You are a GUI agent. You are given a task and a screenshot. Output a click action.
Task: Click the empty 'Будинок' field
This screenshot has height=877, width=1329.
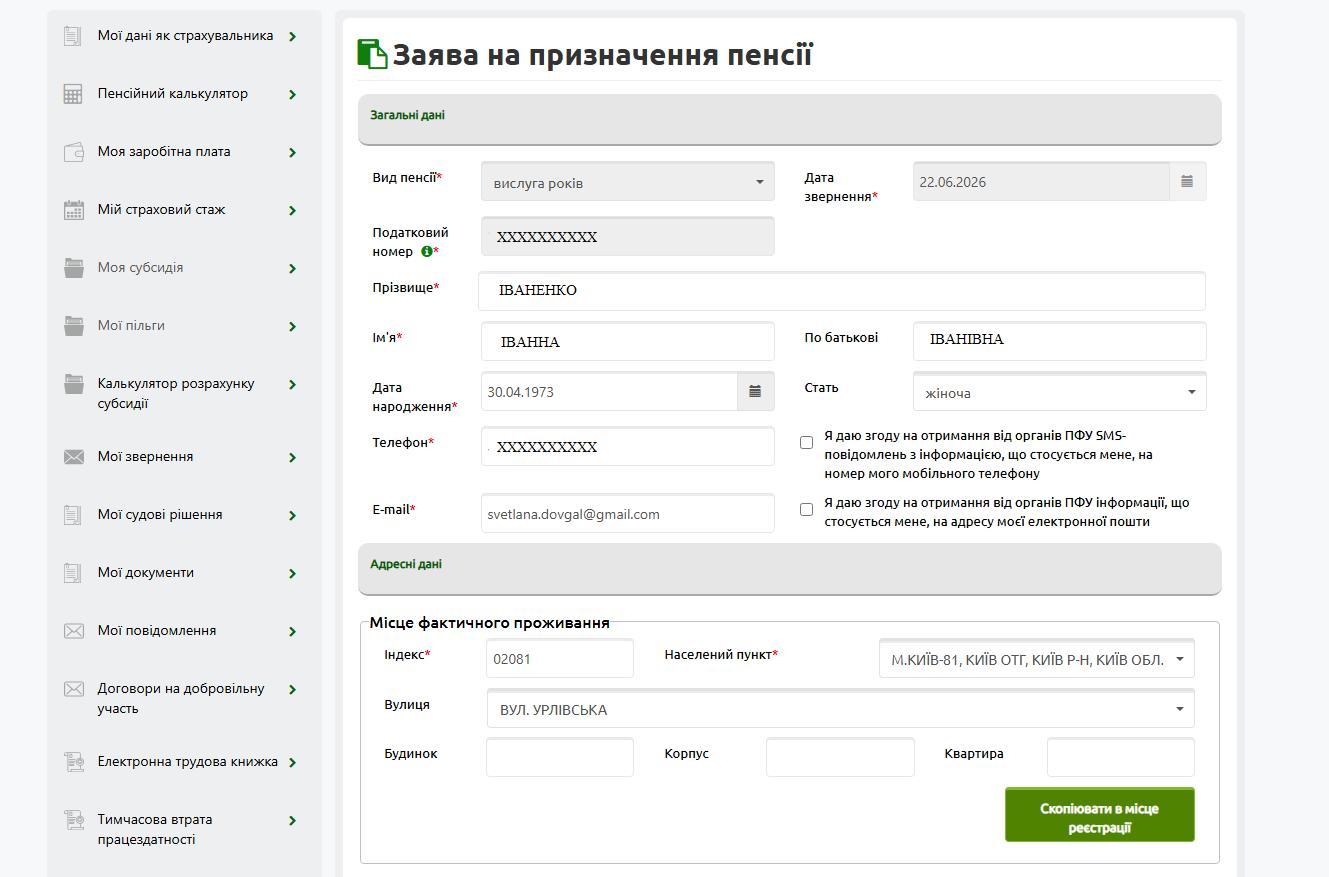[x=560, y=758]
